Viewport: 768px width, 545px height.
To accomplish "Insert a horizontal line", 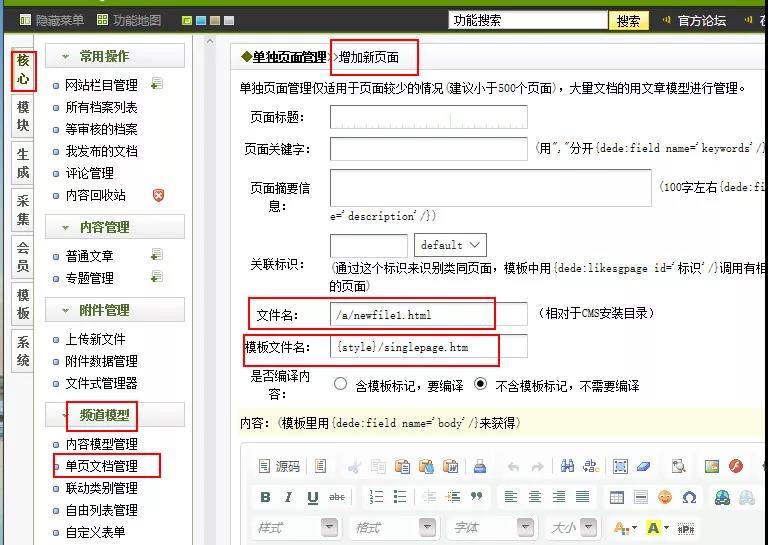I will coord(641,498).
